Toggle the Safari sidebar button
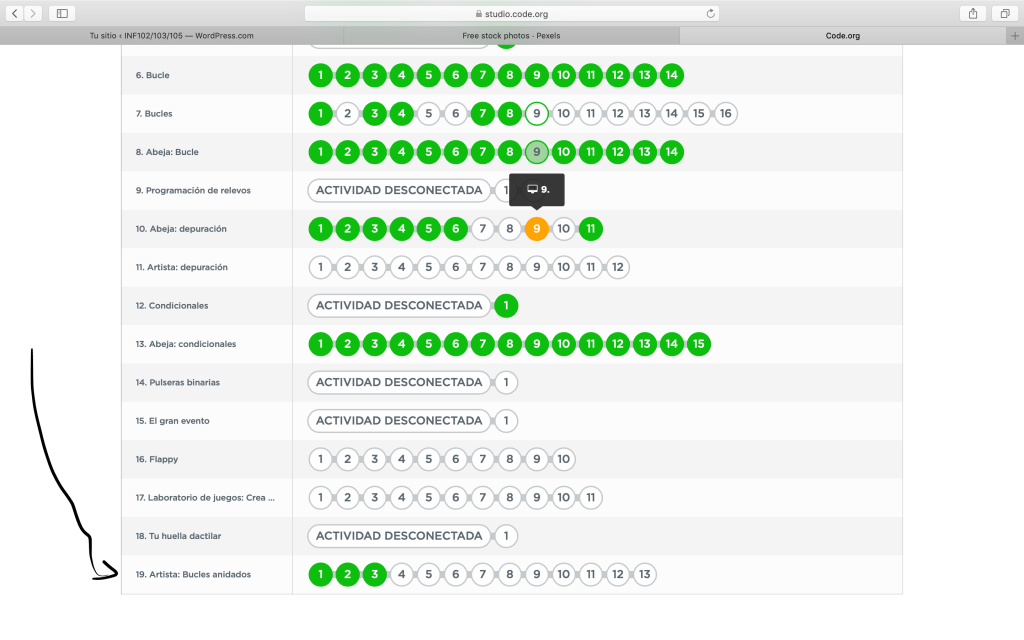The image size is (1024, 640). tap(62, 13)
